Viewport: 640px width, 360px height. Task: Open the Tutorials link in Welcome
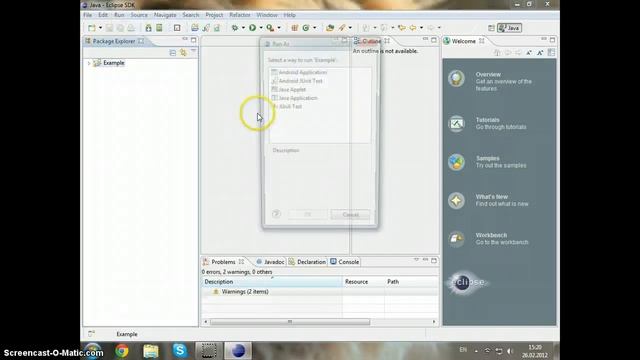point(487,120)
